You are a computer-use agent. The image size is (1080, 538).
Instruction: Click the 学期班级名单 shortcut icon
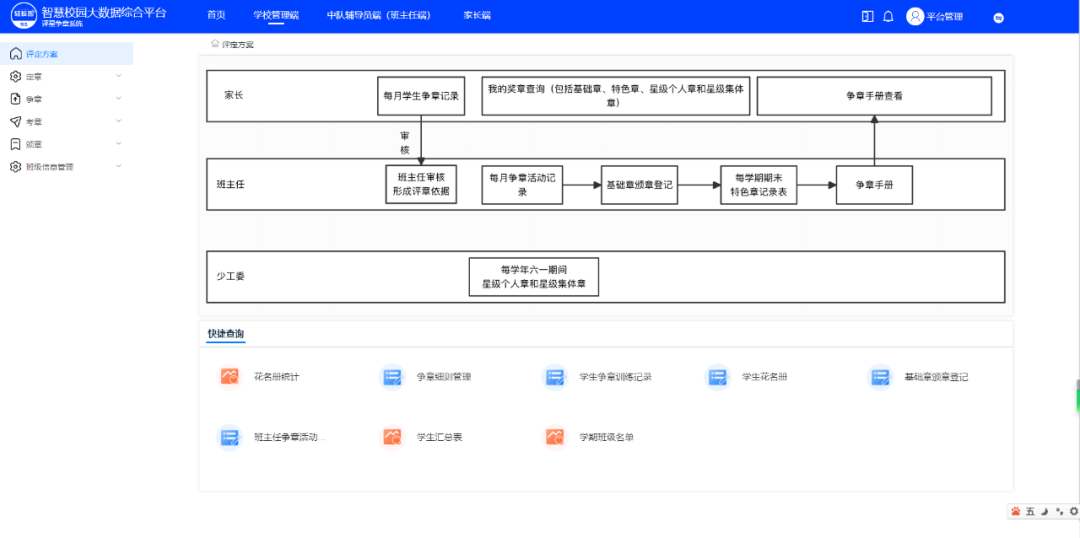point(555,437)
